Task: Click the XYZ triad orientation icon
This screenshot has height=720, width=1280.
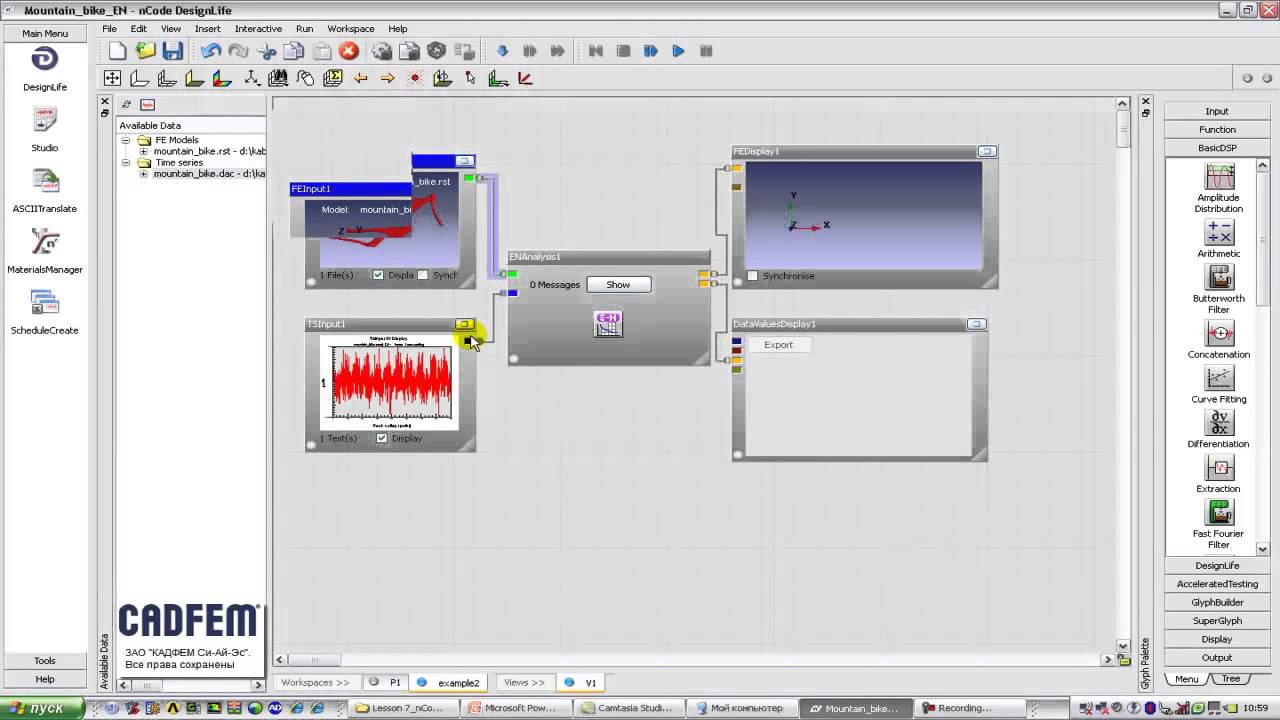Action: click(x=250, y=78)
